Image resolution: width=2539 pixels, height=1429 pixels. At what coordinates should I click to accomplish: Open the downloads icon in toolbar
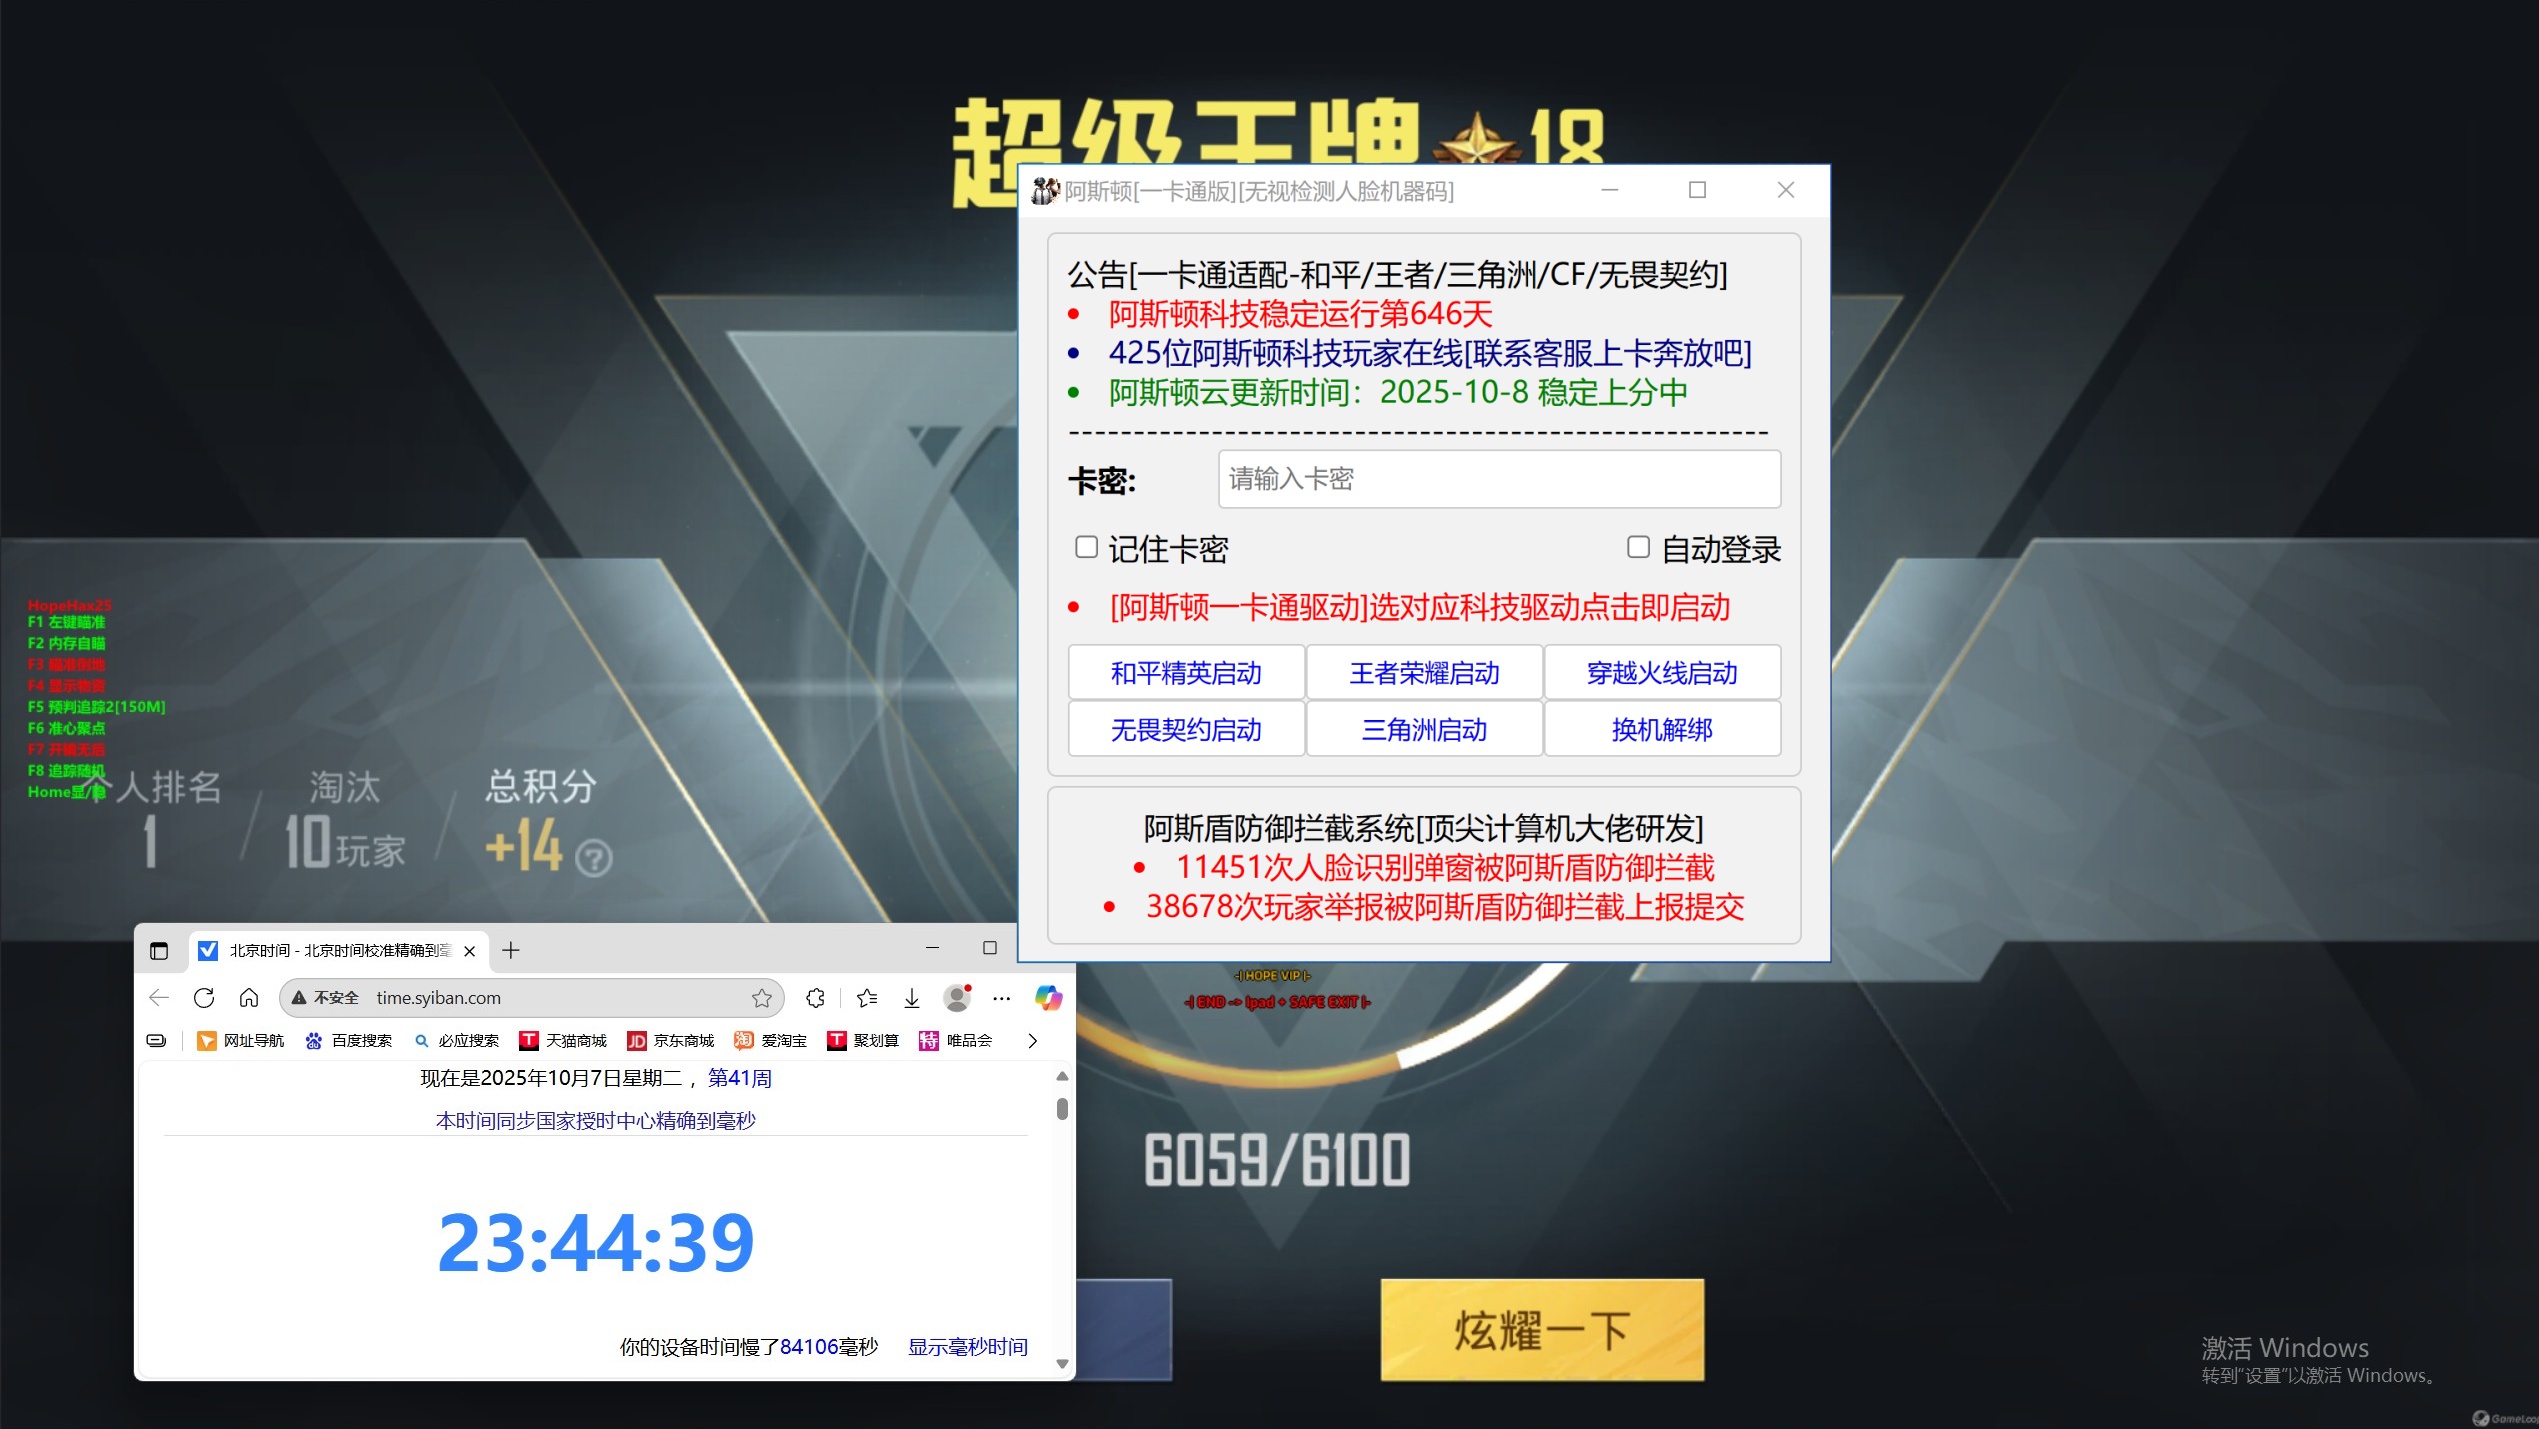point(912,997)
